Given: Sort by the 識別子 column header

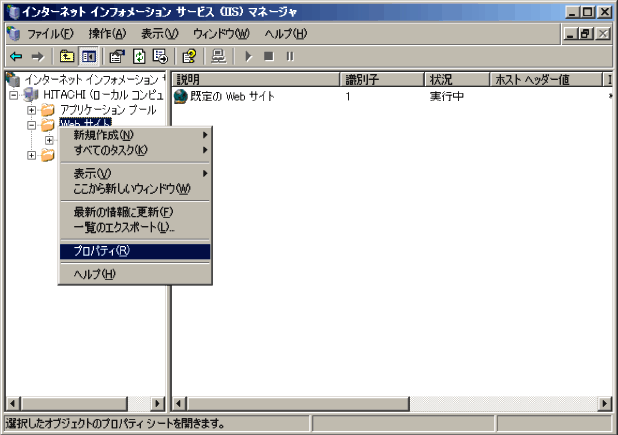Looking at the screenshot, I should [x=382, y=80].
